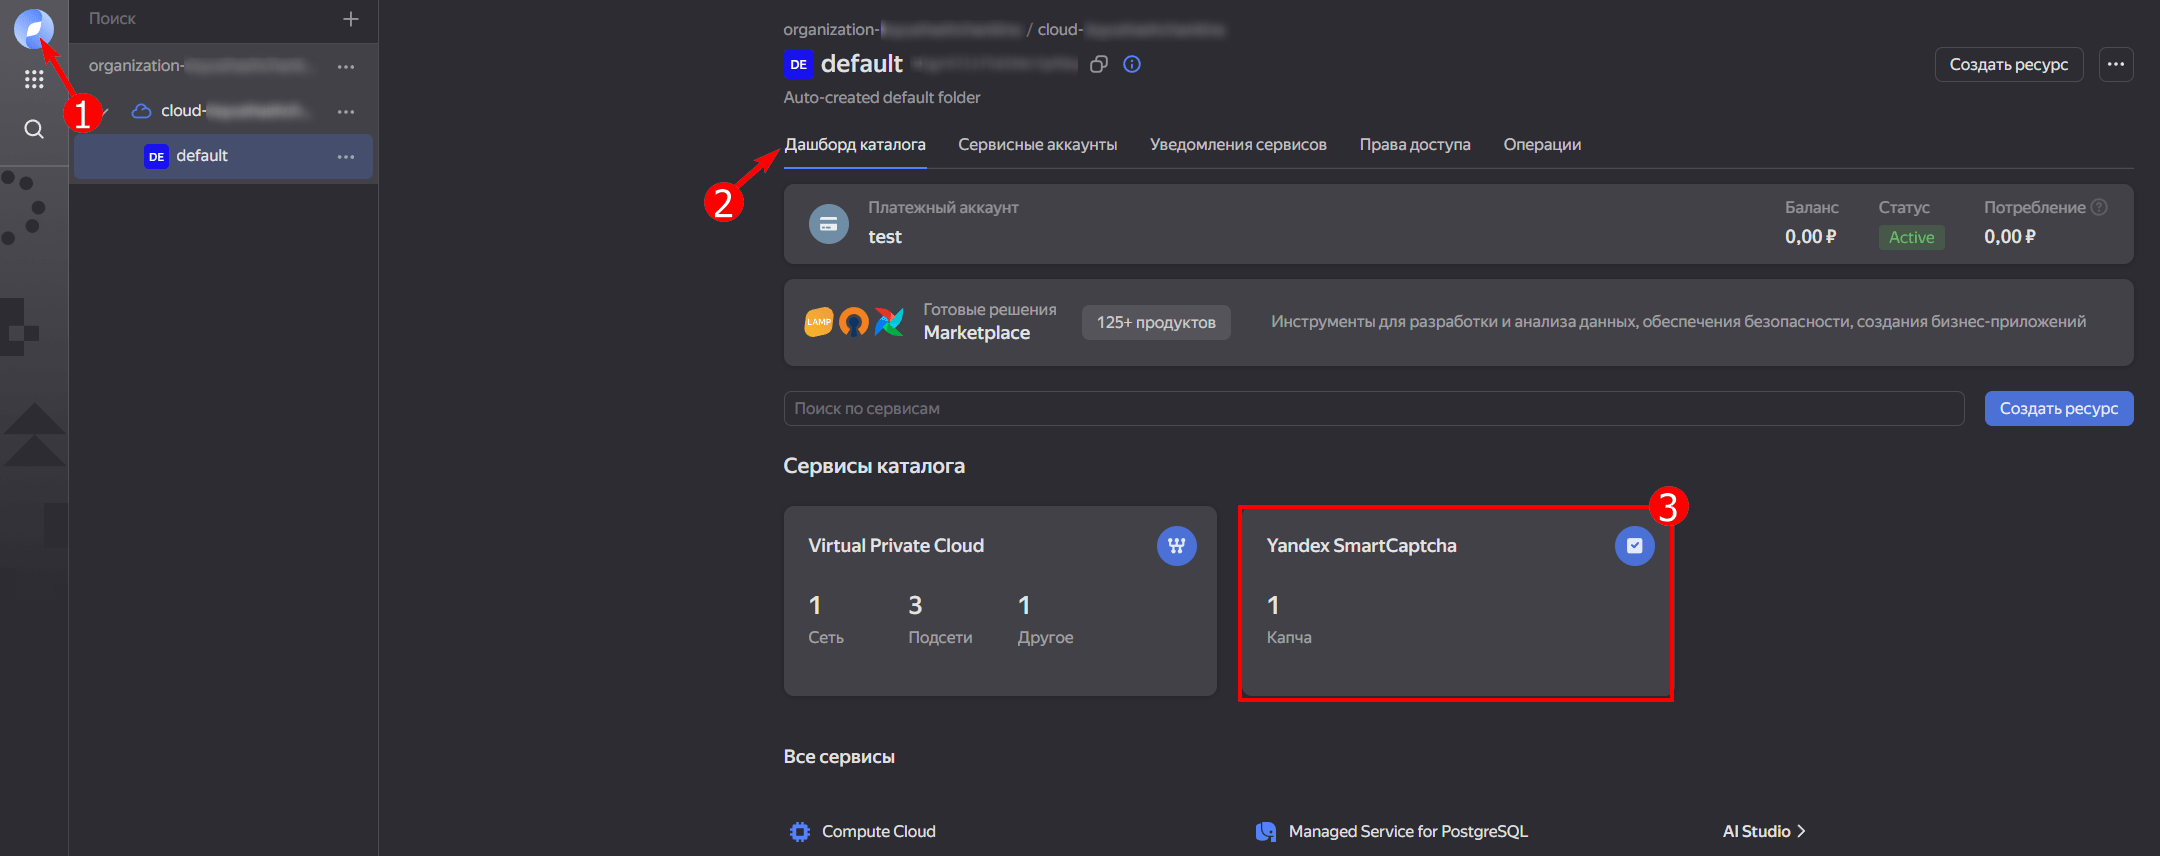Click blue Создать ресурс button

(2059, 408)
